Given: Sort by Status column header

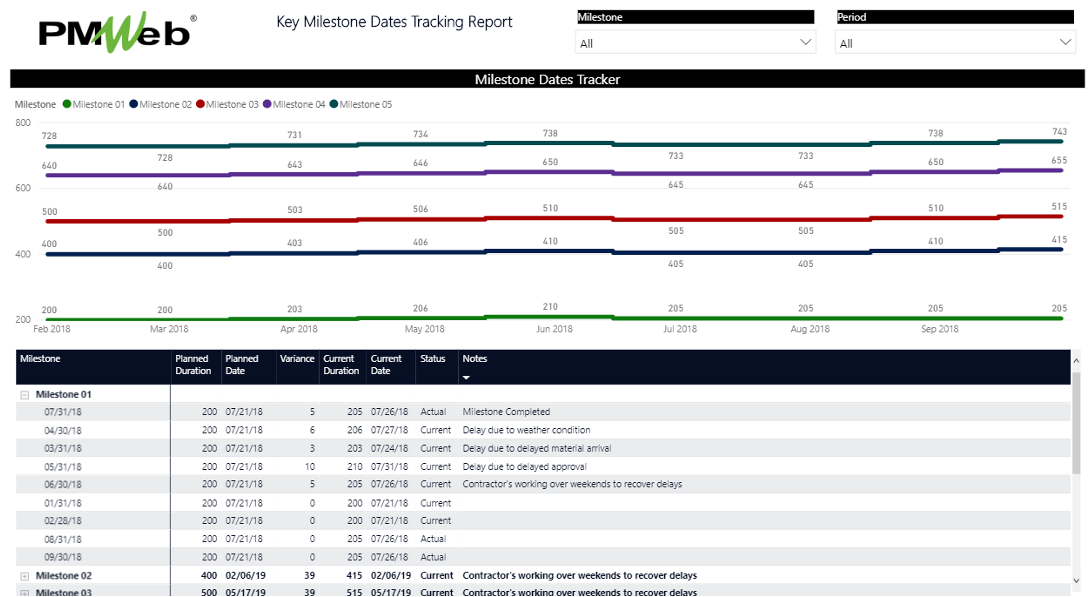Looking at the screenshot, I should pyautogui.click(x=432, y=359).
